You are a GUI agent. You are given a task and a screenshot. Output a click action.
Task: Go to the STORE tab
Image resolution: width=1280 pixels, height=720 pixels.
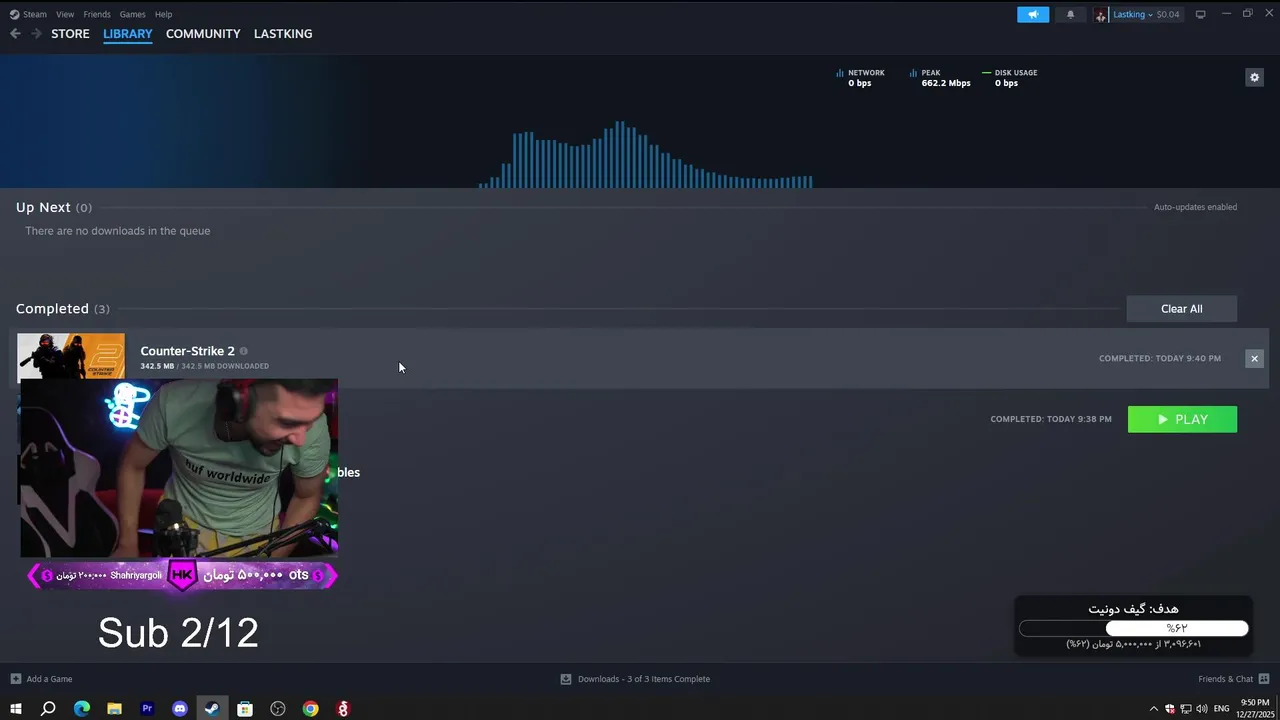pyautogui.click(x=70, y=34)
